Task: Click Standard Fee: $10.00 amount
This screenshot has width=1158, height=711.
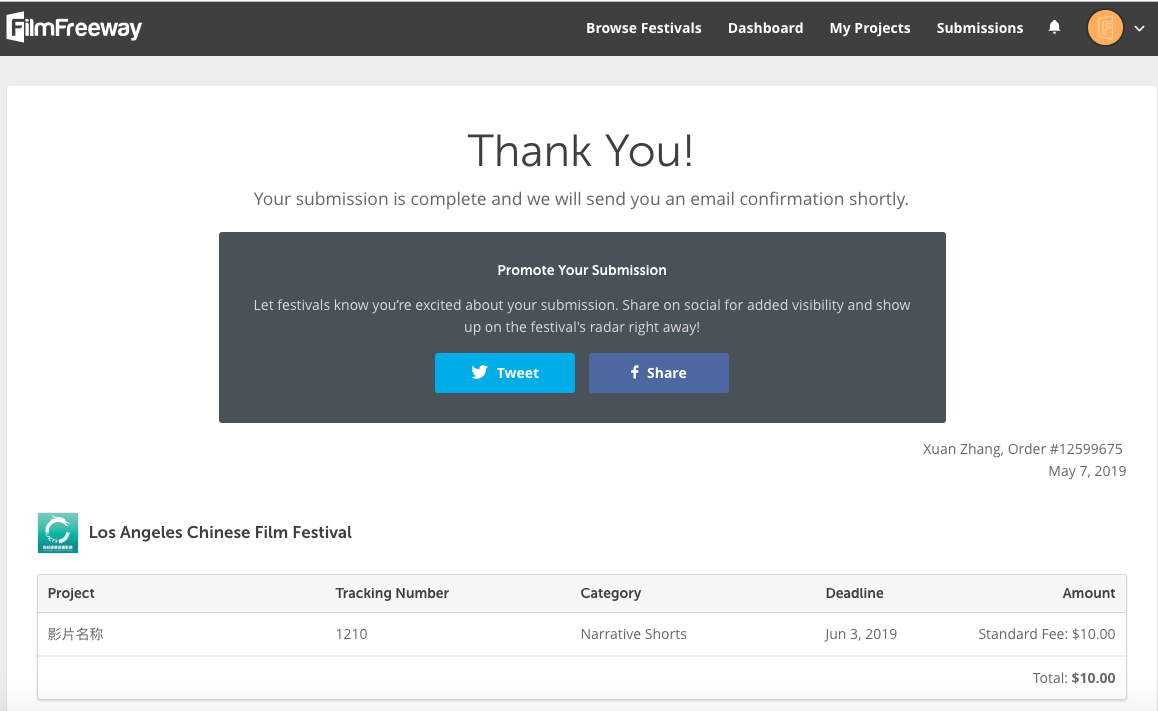Action: pos(1046,634)
